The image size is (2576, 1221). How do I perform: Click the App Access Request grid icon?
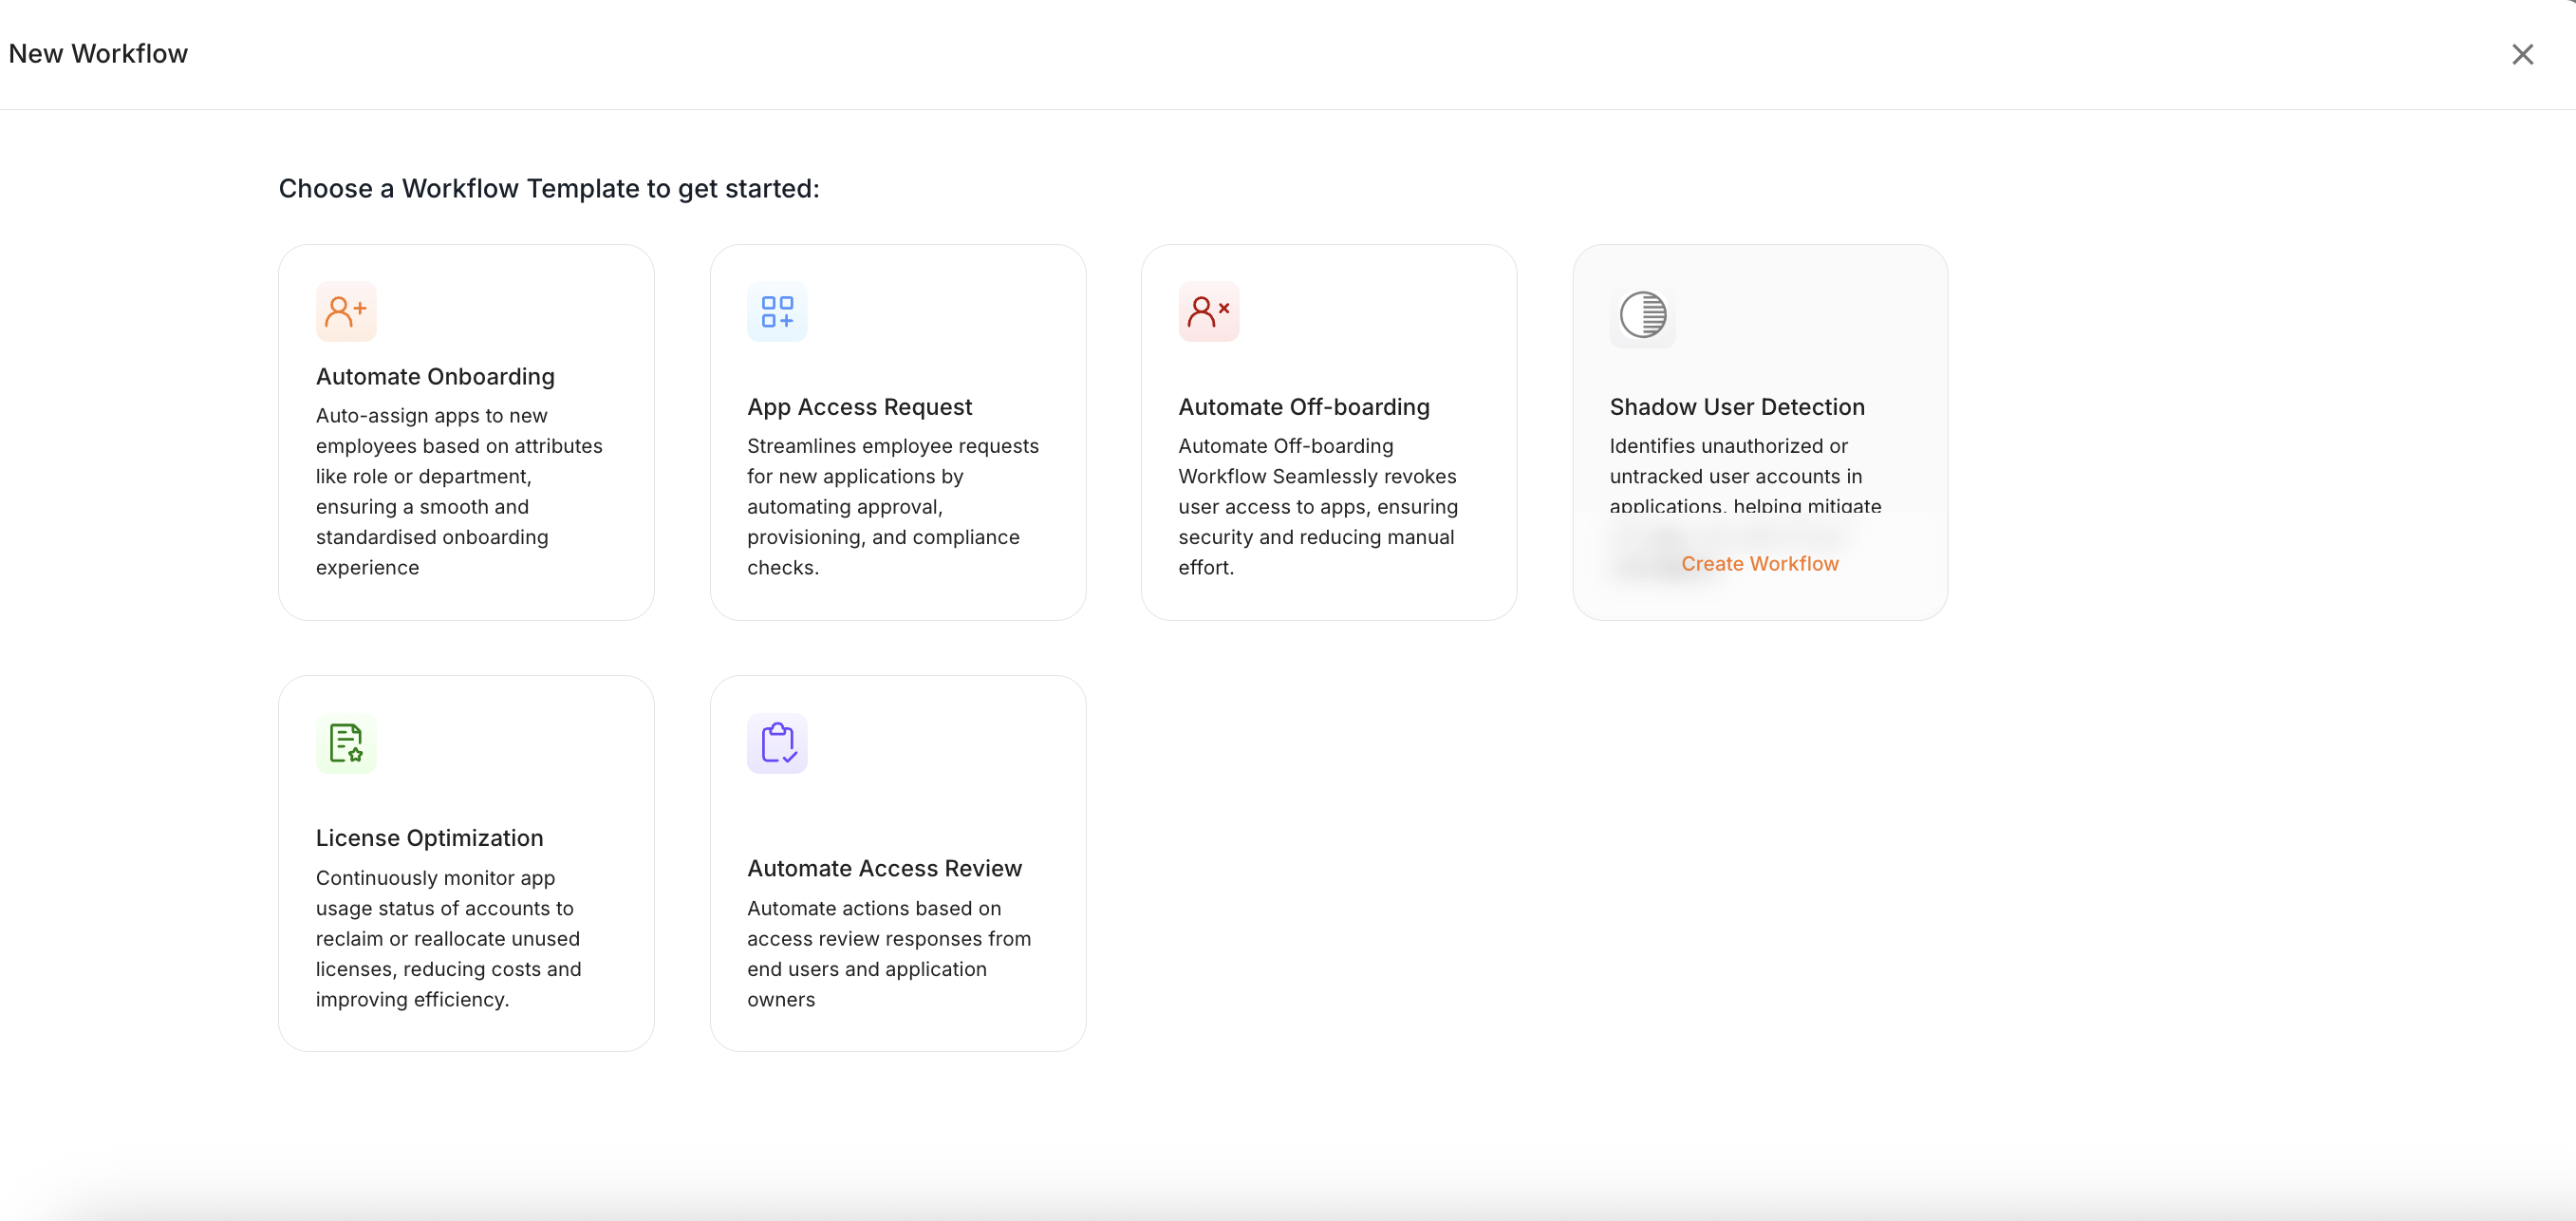point(777,312)
